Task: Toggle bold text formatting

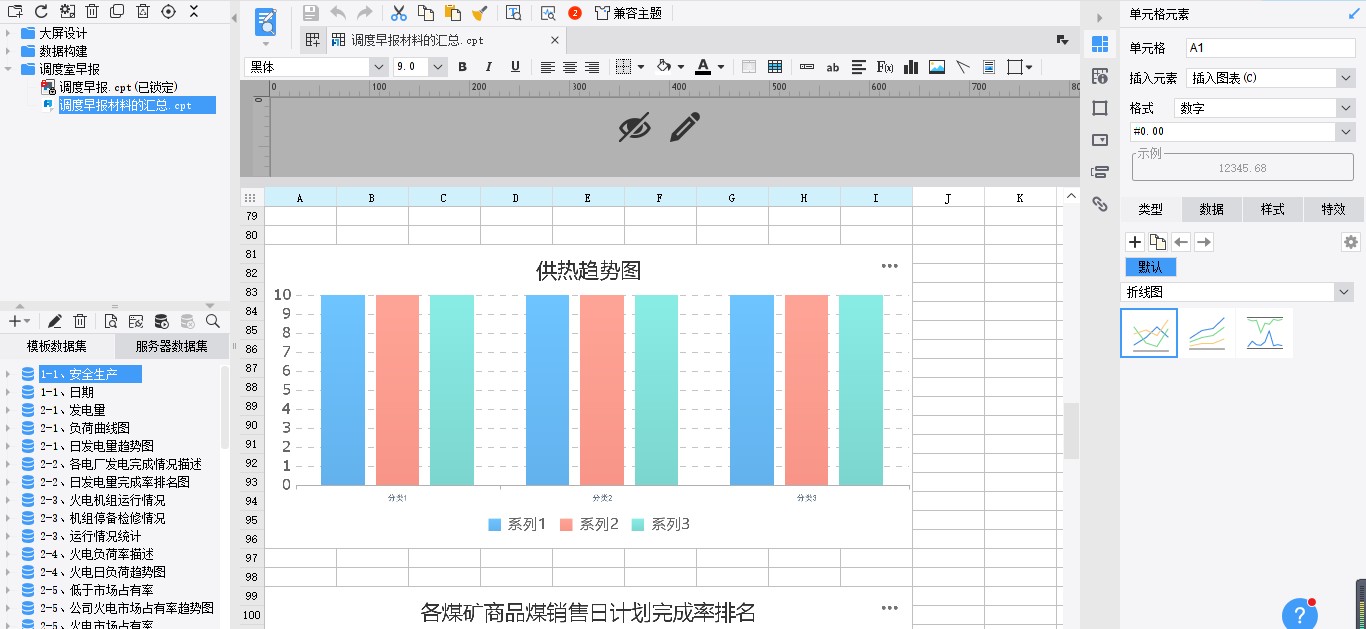Action: 462,67
